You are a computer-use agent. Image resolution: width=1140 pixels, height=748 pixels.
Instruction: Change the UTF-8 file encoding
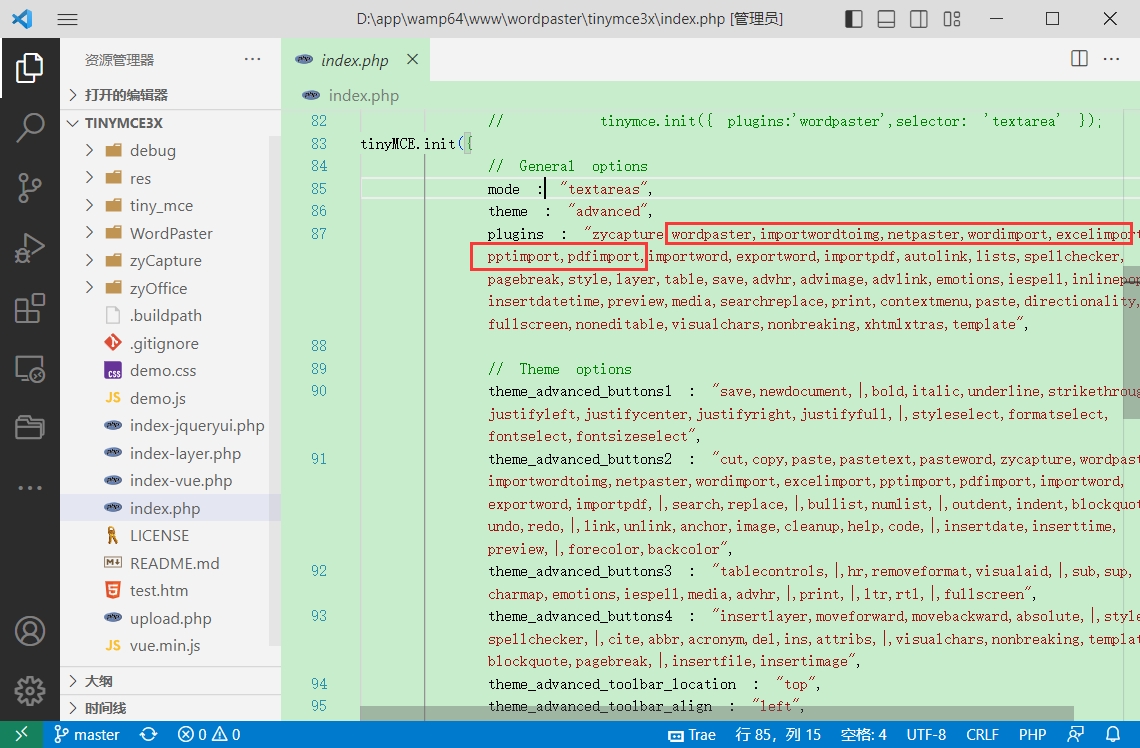pyautogui.click(x=925, y=734)
